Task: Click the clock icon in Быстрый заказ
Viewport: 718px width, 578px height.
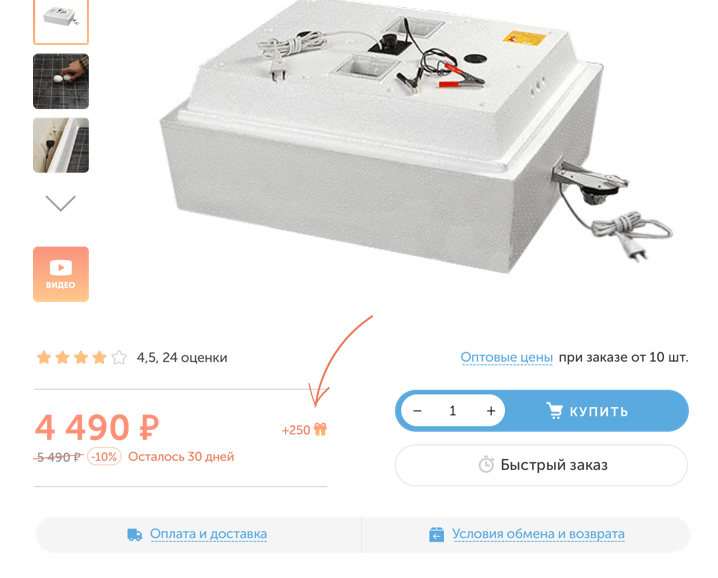Action: tap(486, 464)
